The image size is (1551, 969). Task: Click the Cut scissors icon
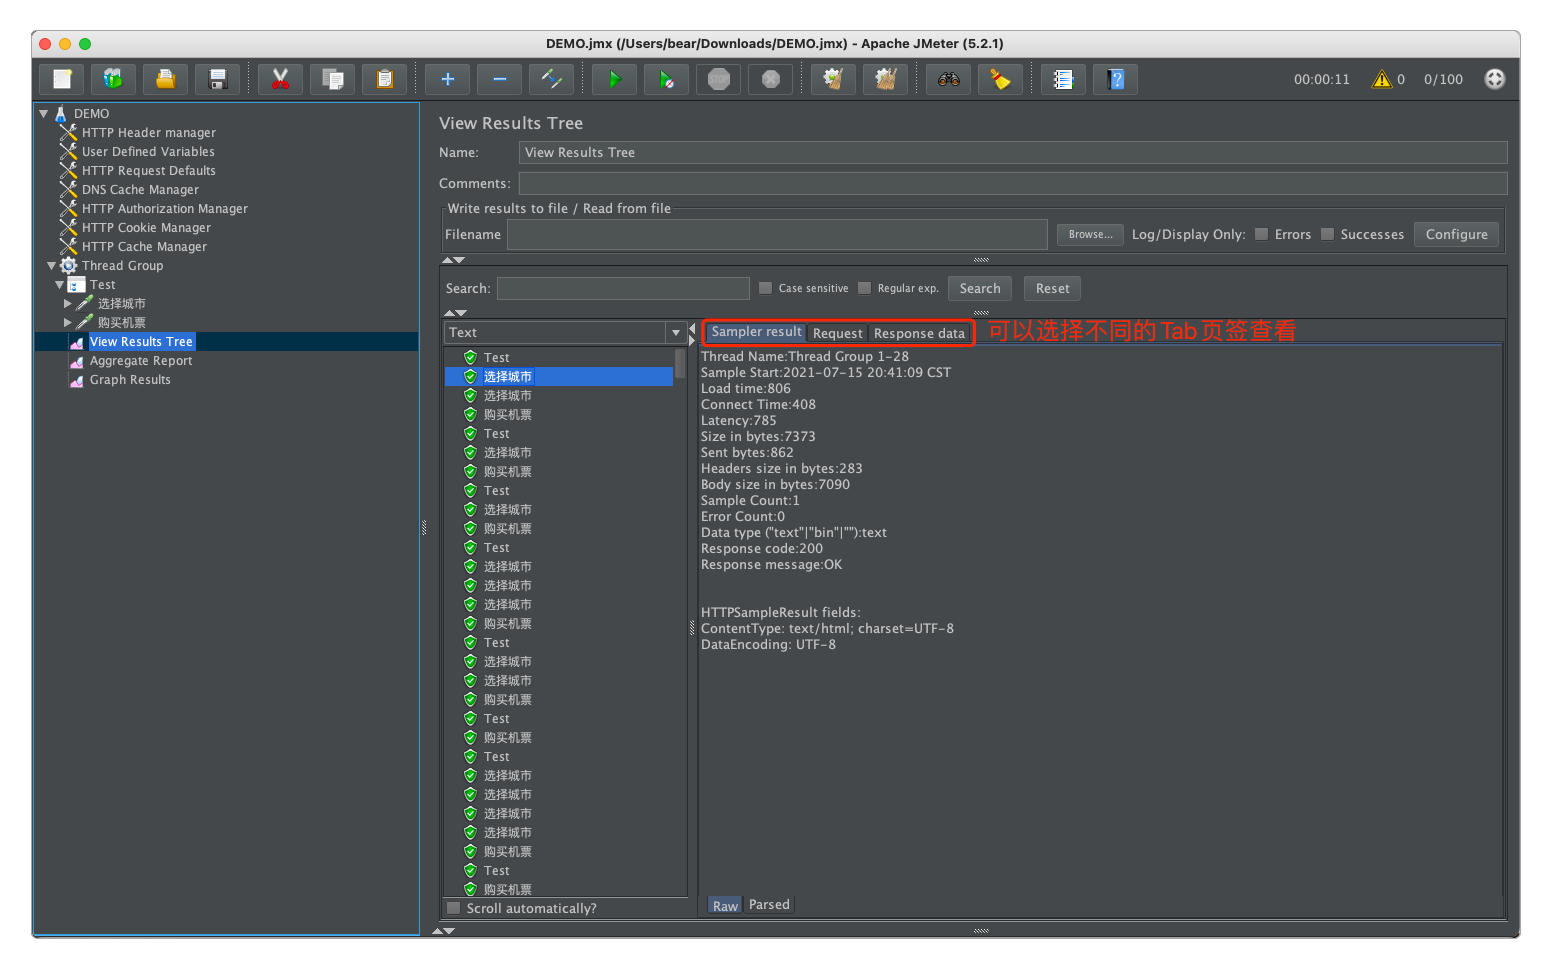(x=280, y=79)
